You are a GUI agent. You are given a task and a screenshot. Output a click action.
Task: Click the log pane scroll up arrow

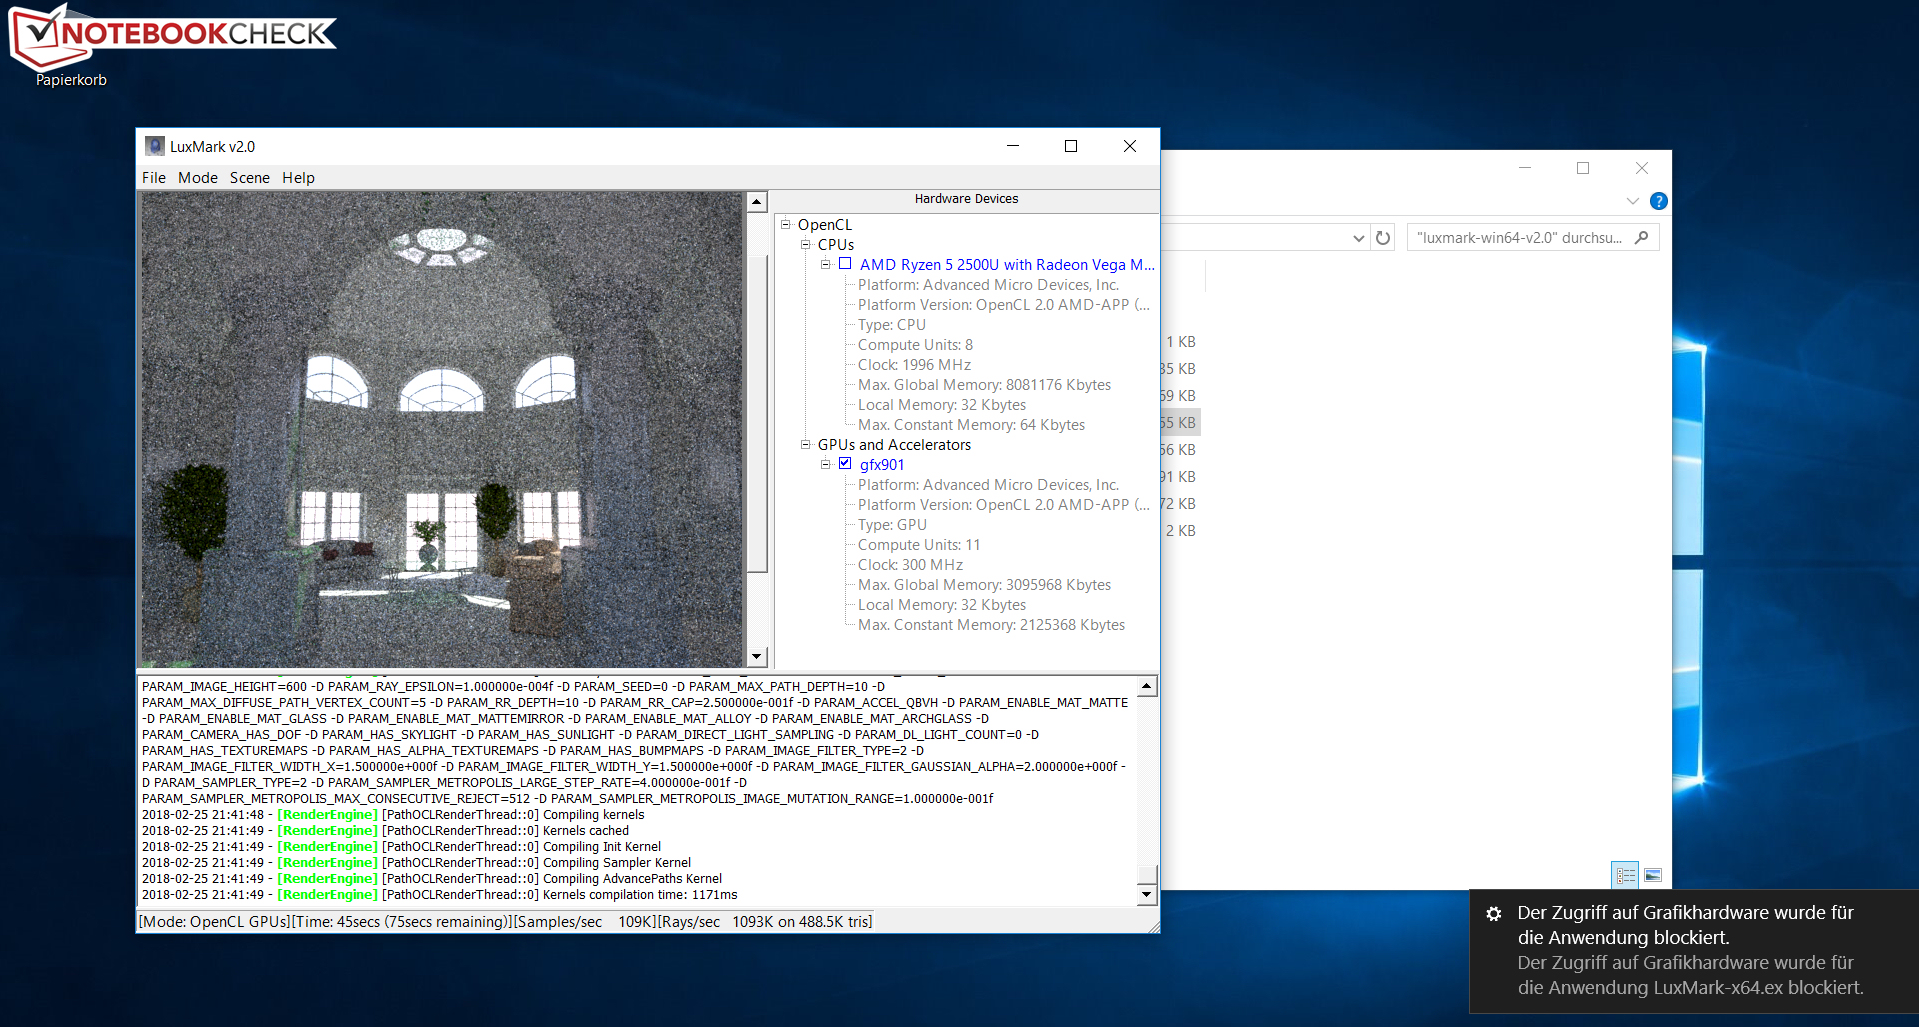pos(1147,686)
